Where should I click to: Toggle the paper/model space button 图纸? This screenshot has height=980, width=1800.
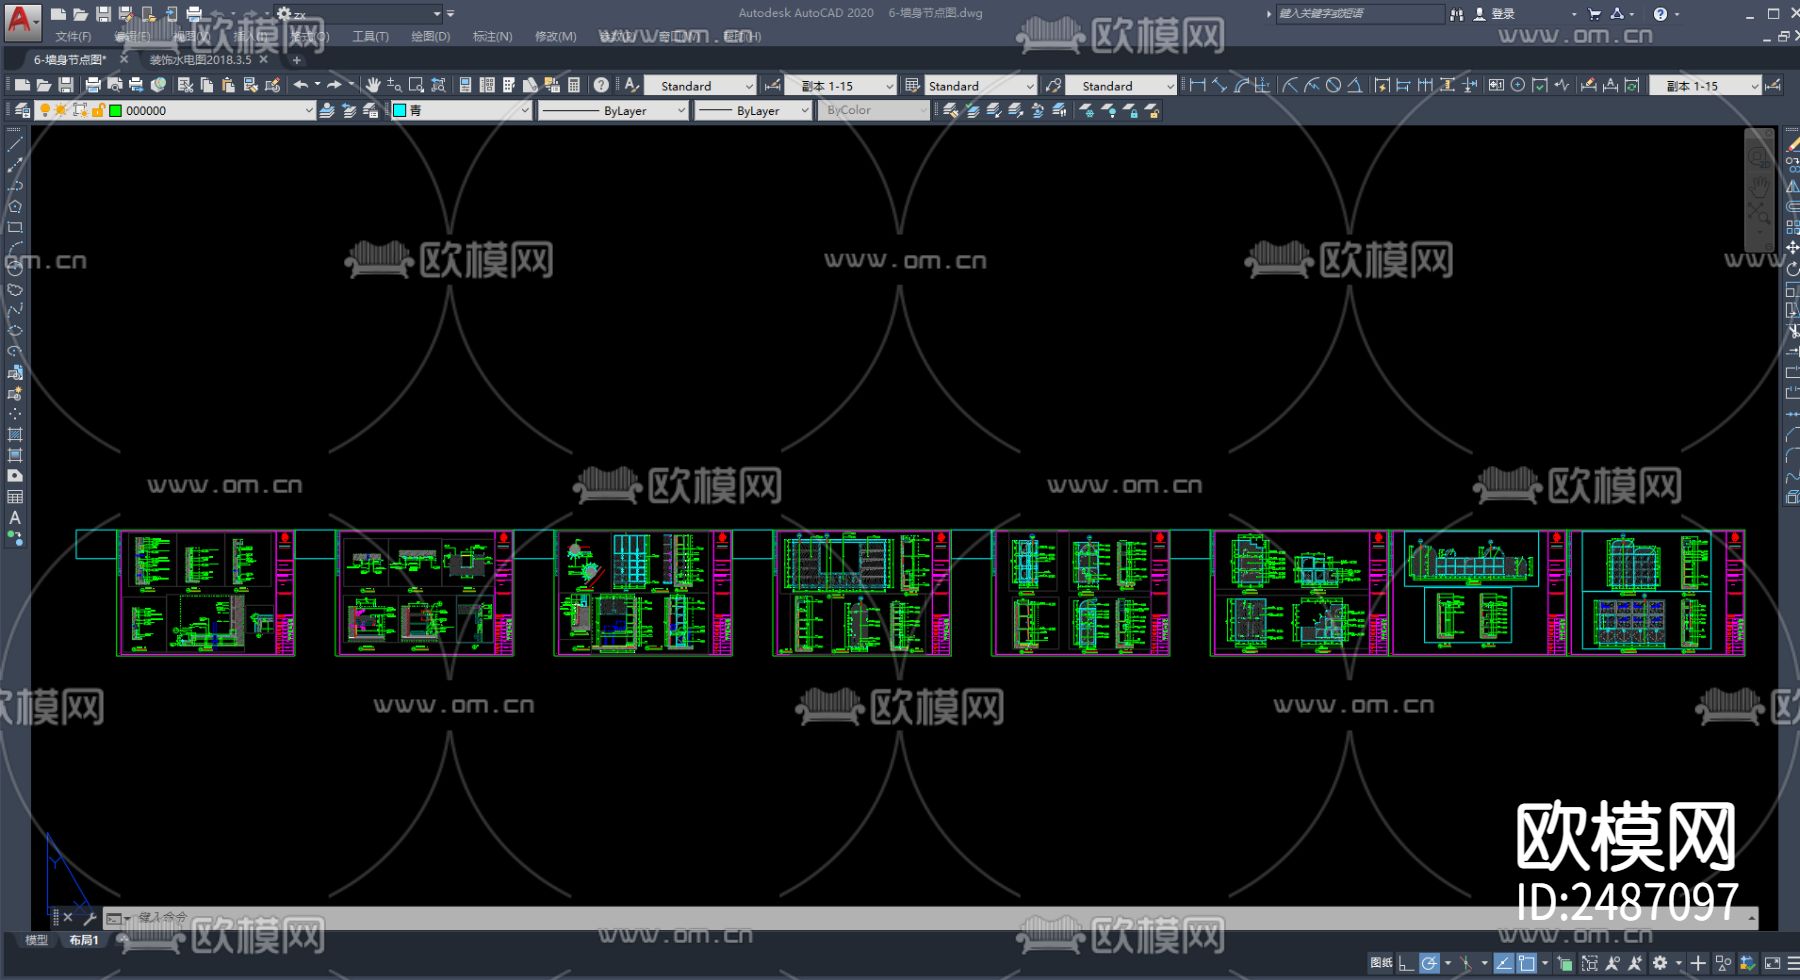click(x=1381, y=963)
